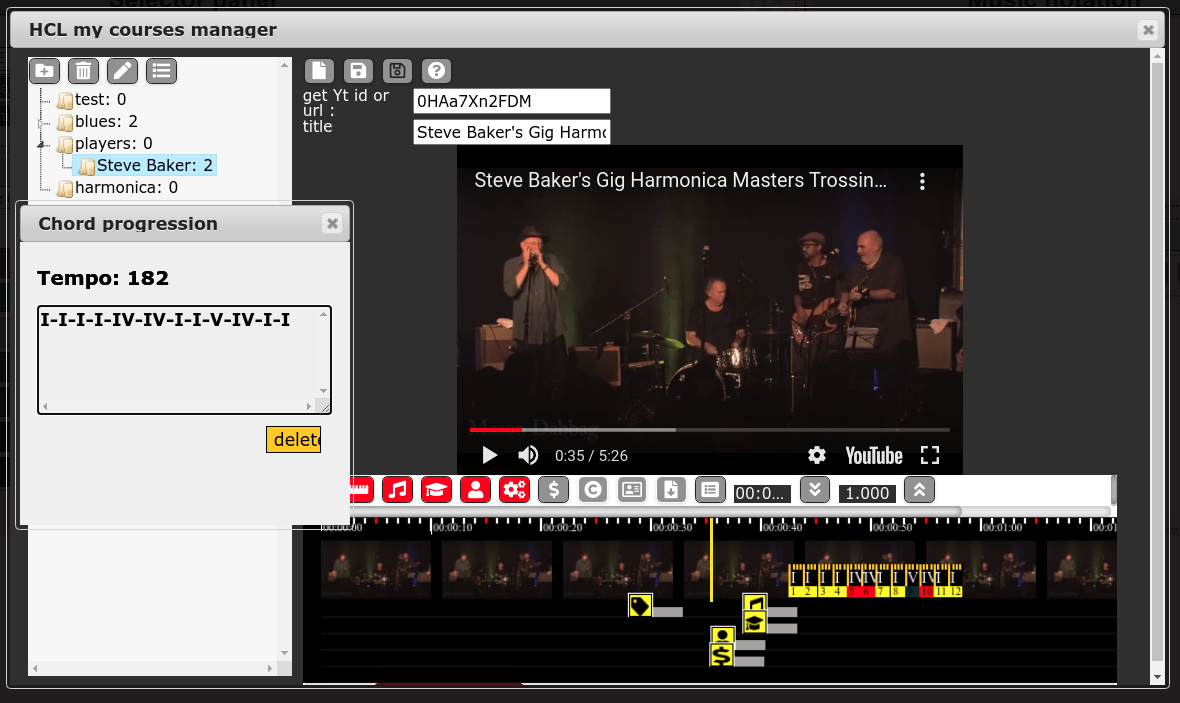Viewport: 1180px width, 703px height.
Task: Click the 00:00:10 ruler mark
Action: 452,528
